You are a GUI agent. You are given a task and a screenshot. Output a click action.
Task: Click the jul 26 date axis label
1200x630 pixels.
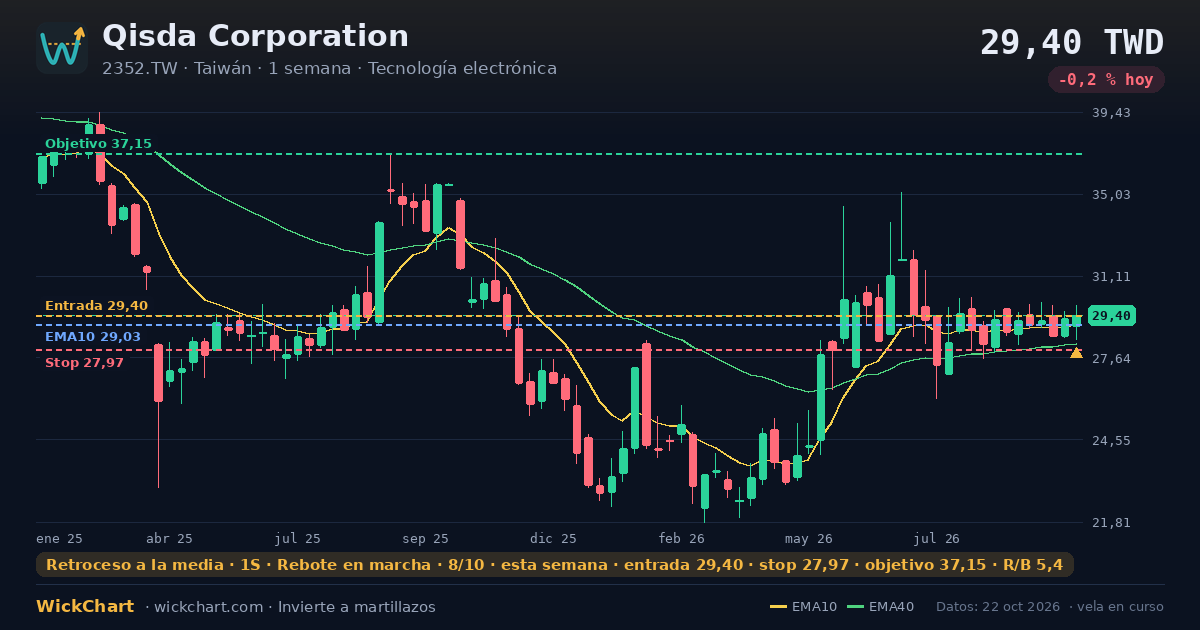937,538
